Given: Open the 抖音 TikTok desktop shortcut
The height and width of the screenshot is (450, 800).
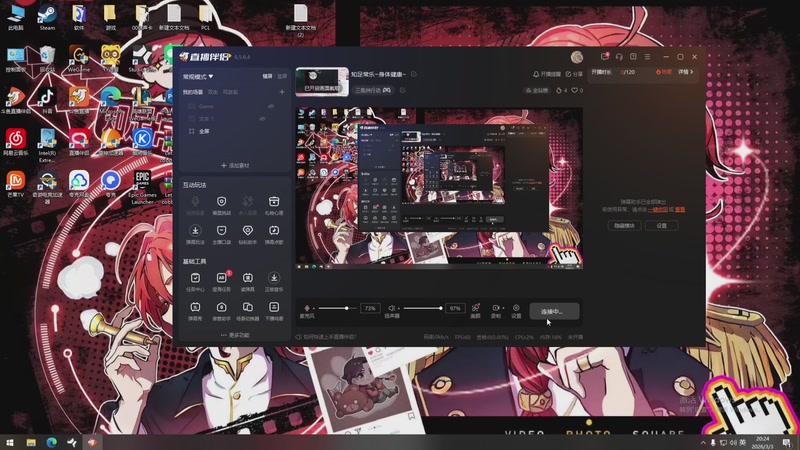Looking at the screenshot, I should pos(47,101).
